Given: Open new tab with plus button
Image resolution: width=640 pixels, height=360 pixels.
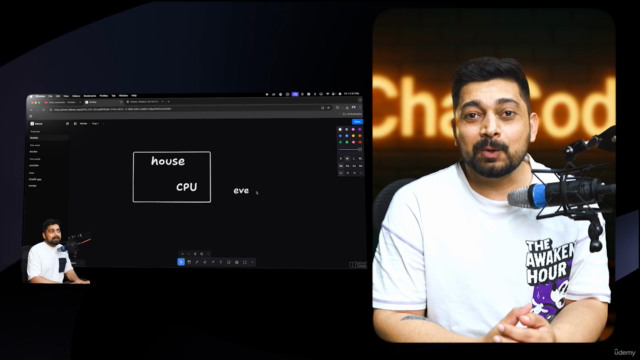Looking at the screenshot, I should point(169,102).
